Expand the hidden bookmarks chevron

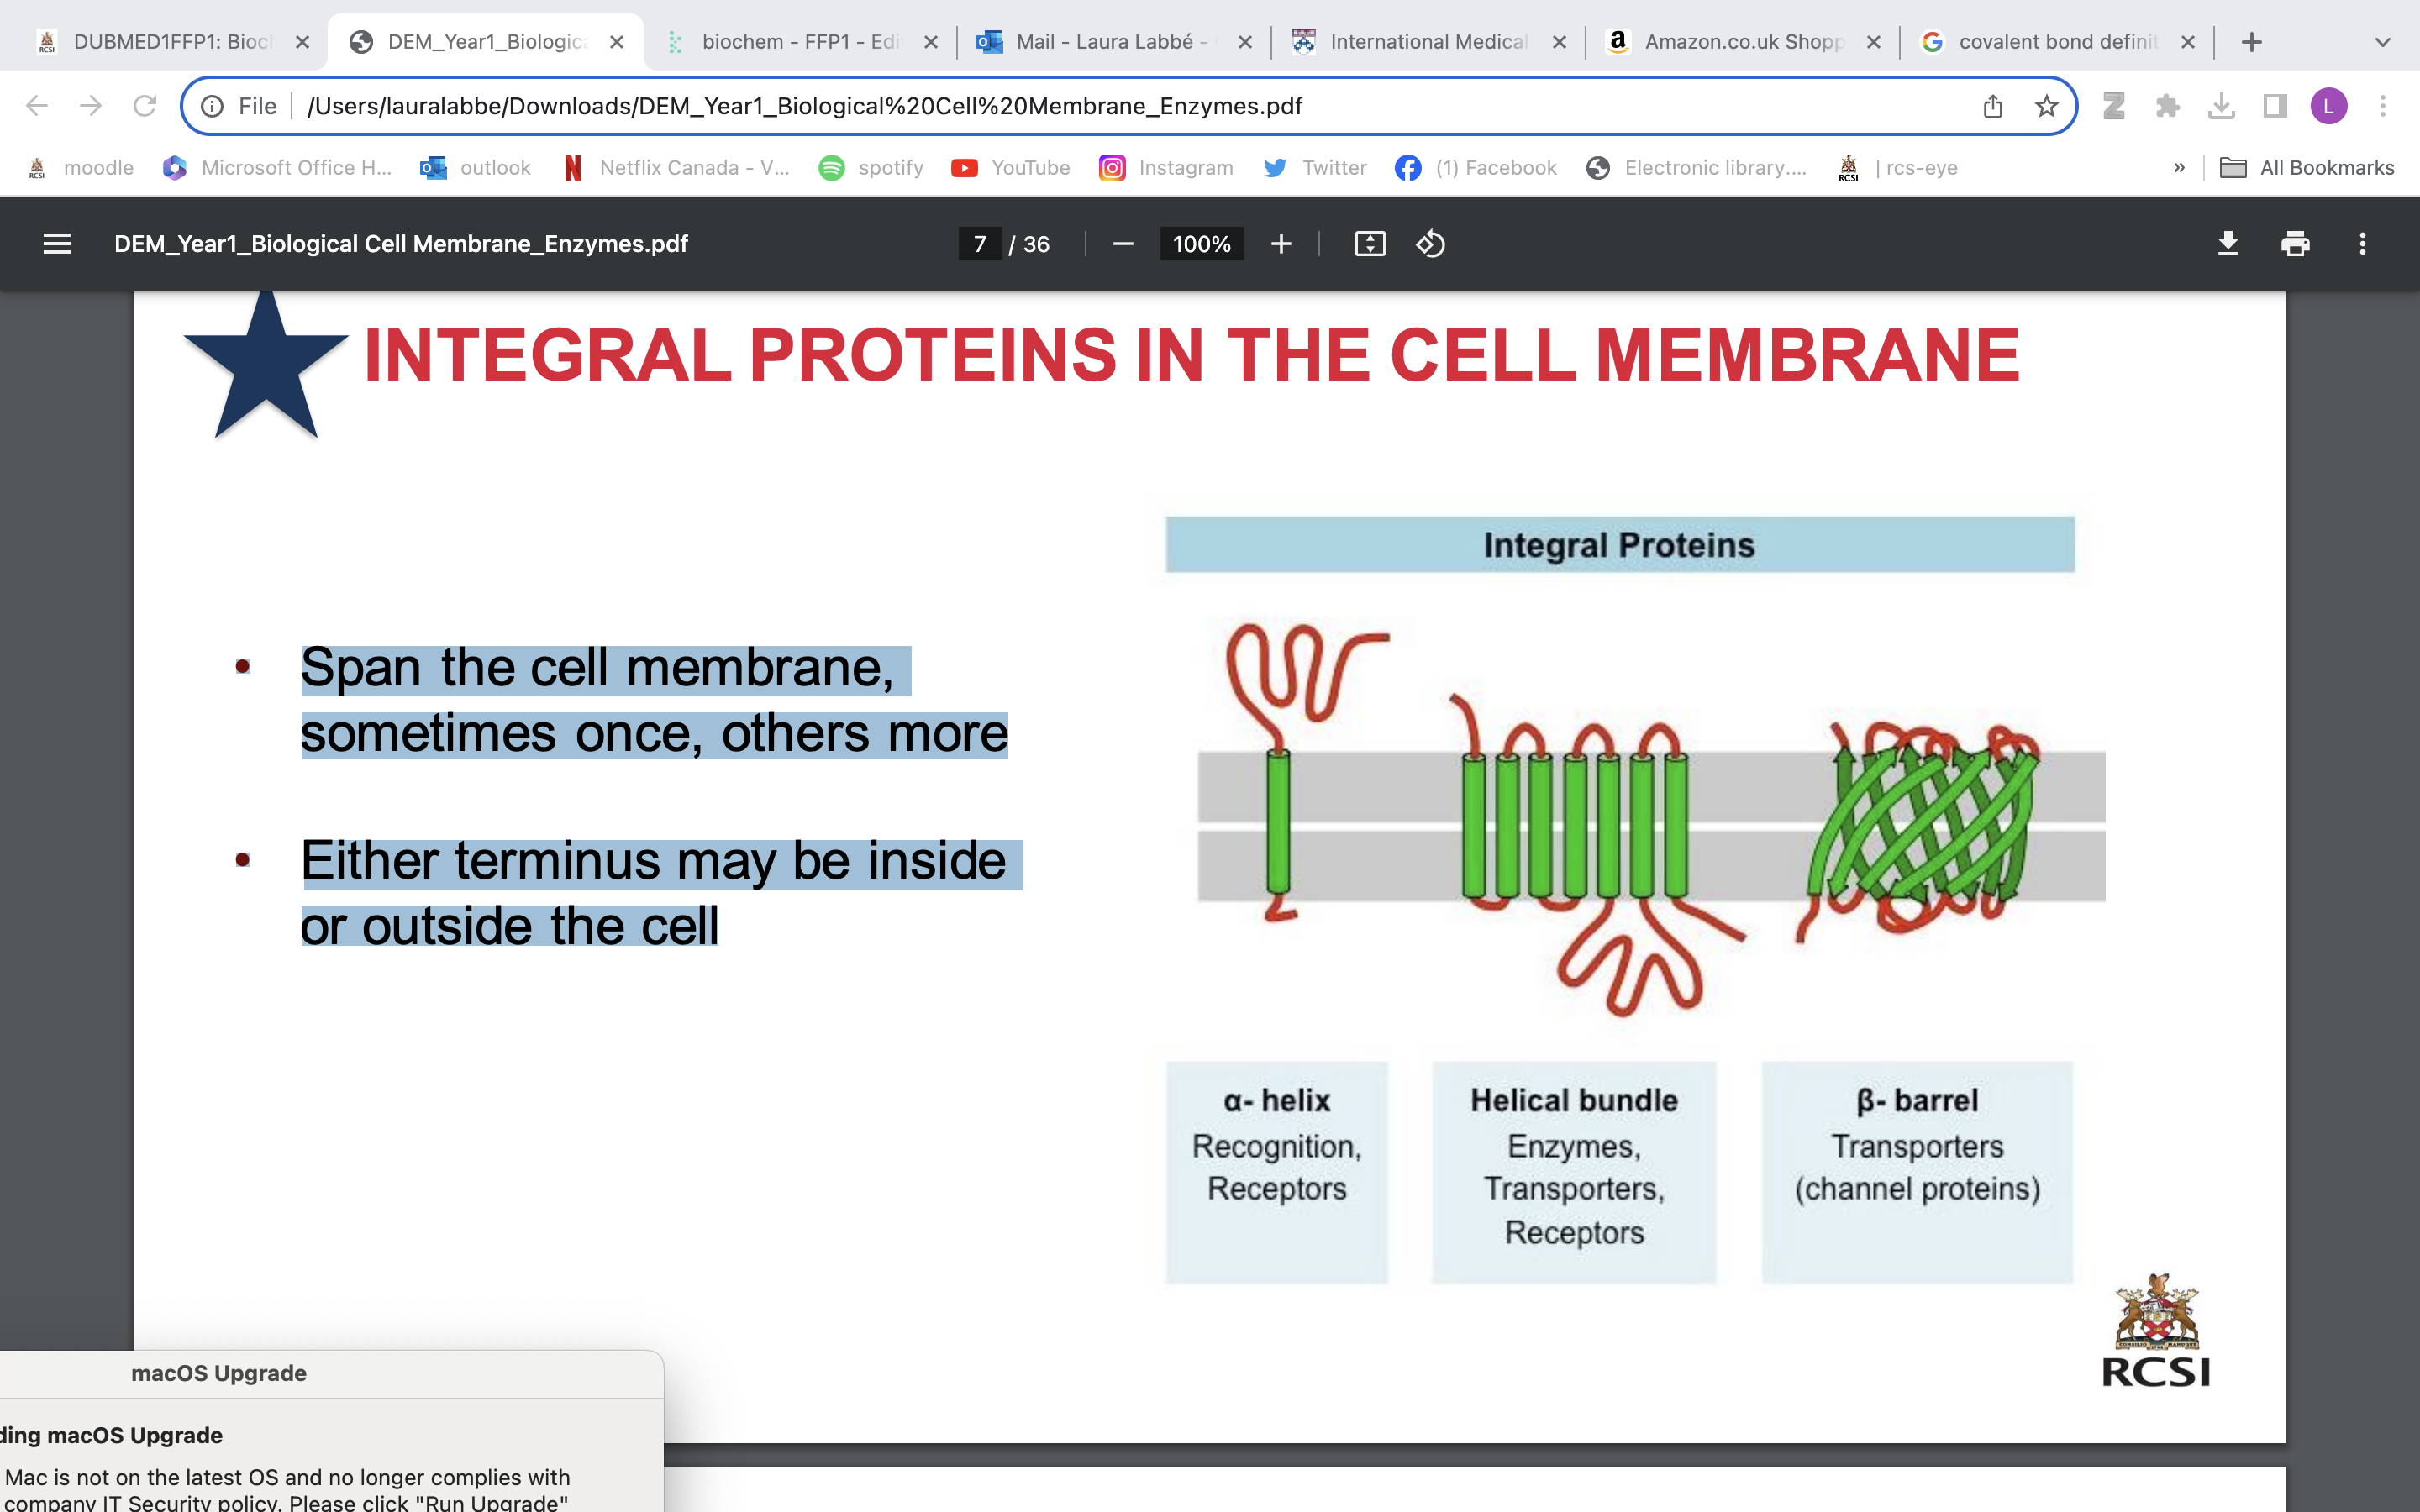[x=2180, y=167]
